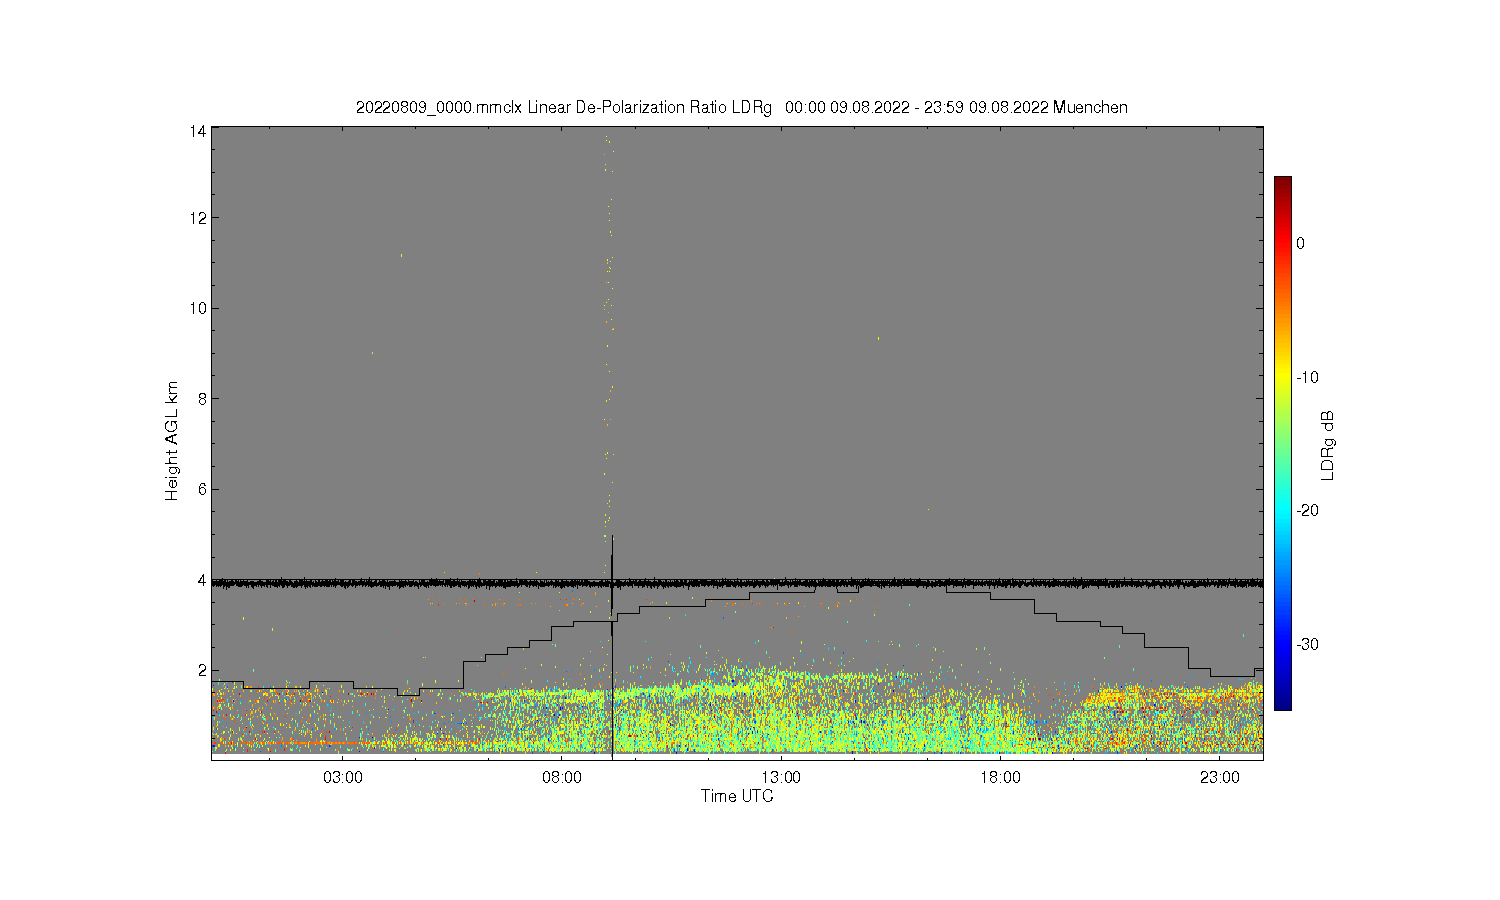Click the horizontal black noisy line at 4 km

(737, 582)
